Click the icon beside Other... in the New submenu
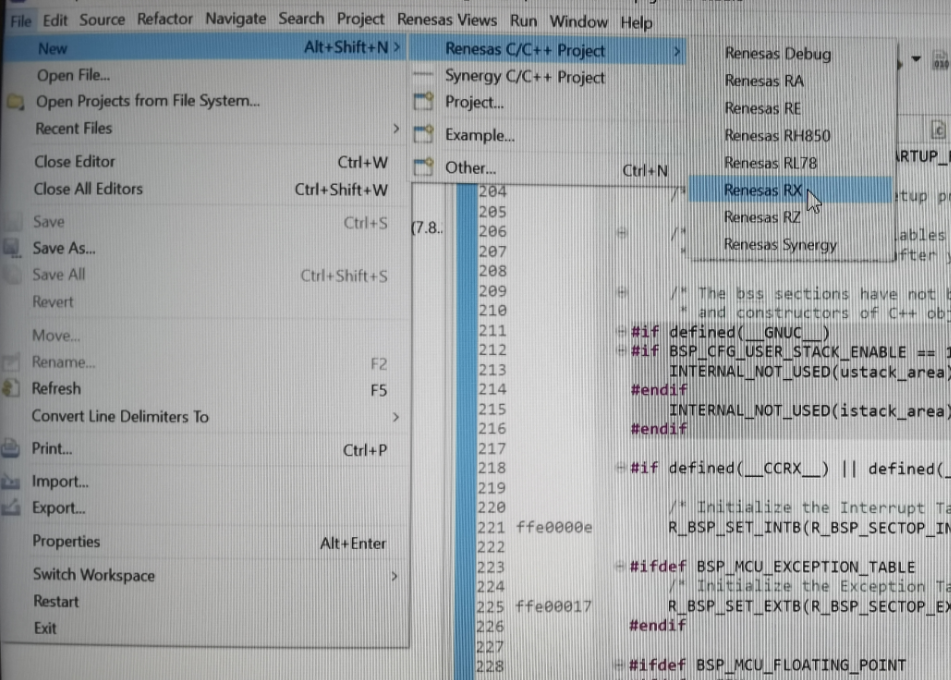The image size is (951, 680). click(425, 167)
